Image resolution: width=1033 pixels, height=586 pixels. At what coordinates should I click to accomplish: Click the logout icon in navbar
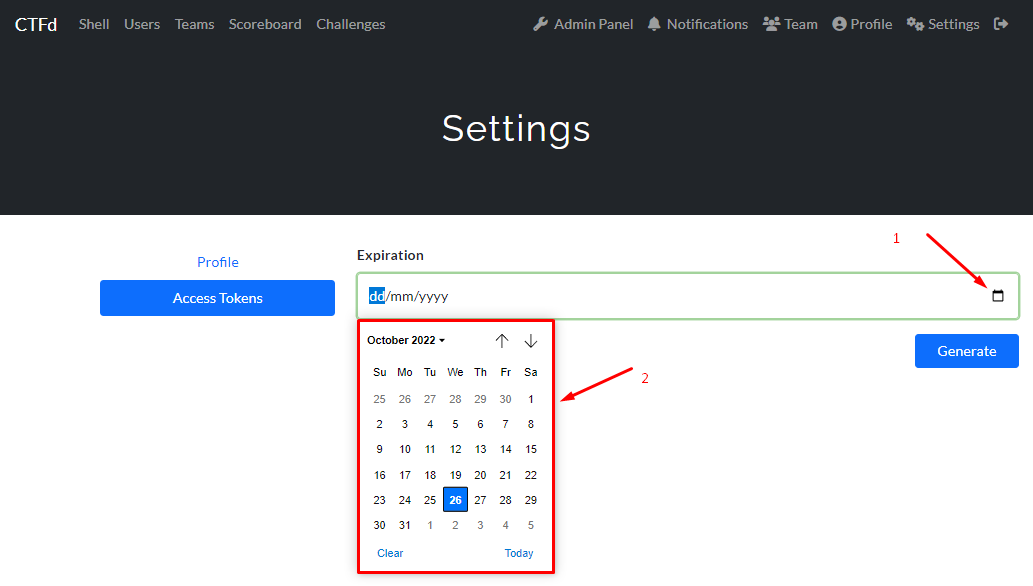tap(1001, 24)
